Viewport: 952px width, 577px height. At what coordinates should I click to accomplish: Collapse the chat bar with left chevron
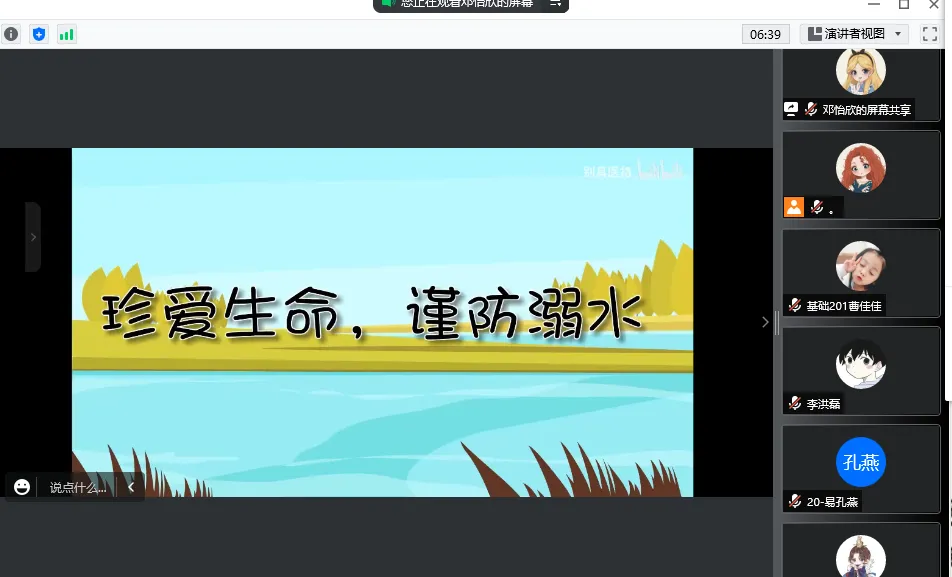130,487
